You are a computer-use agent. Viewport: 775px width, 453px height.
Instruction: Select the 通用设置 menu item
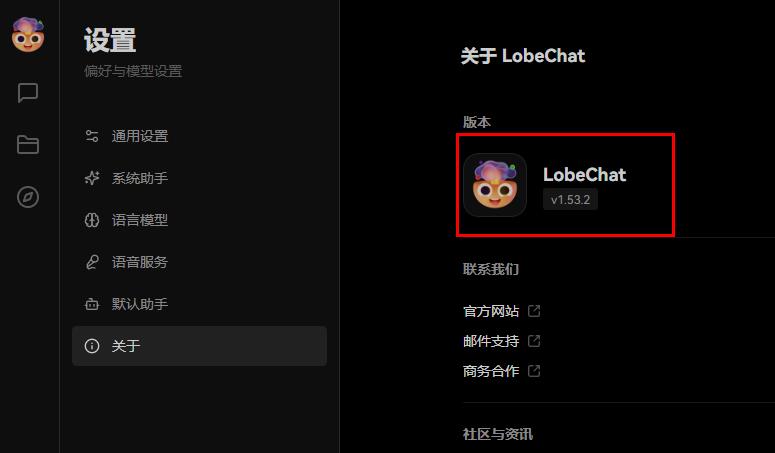pos(199,136)
